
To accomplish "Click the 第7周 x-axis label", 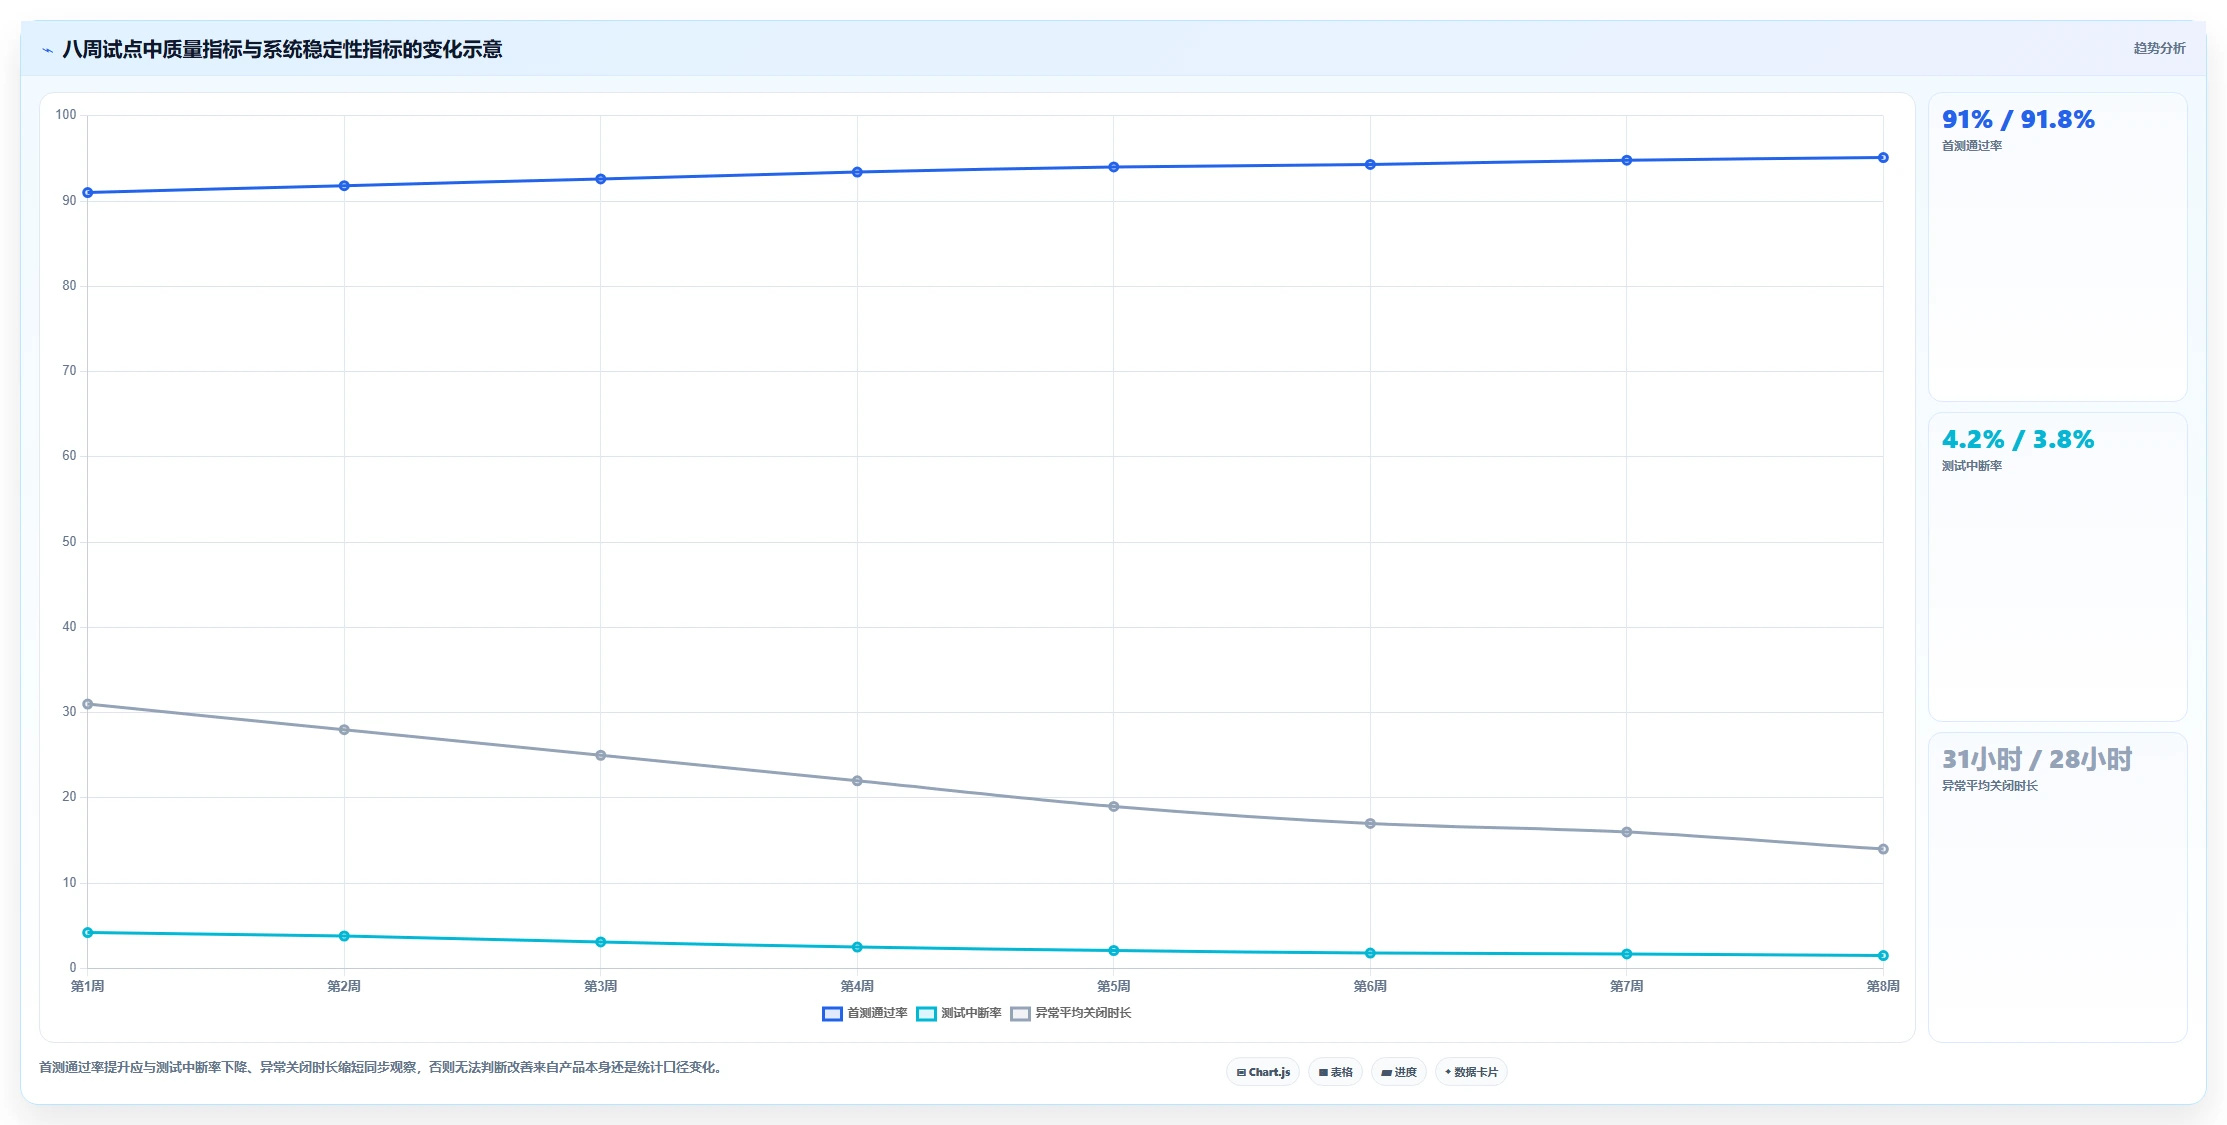I will [1627, 986].
